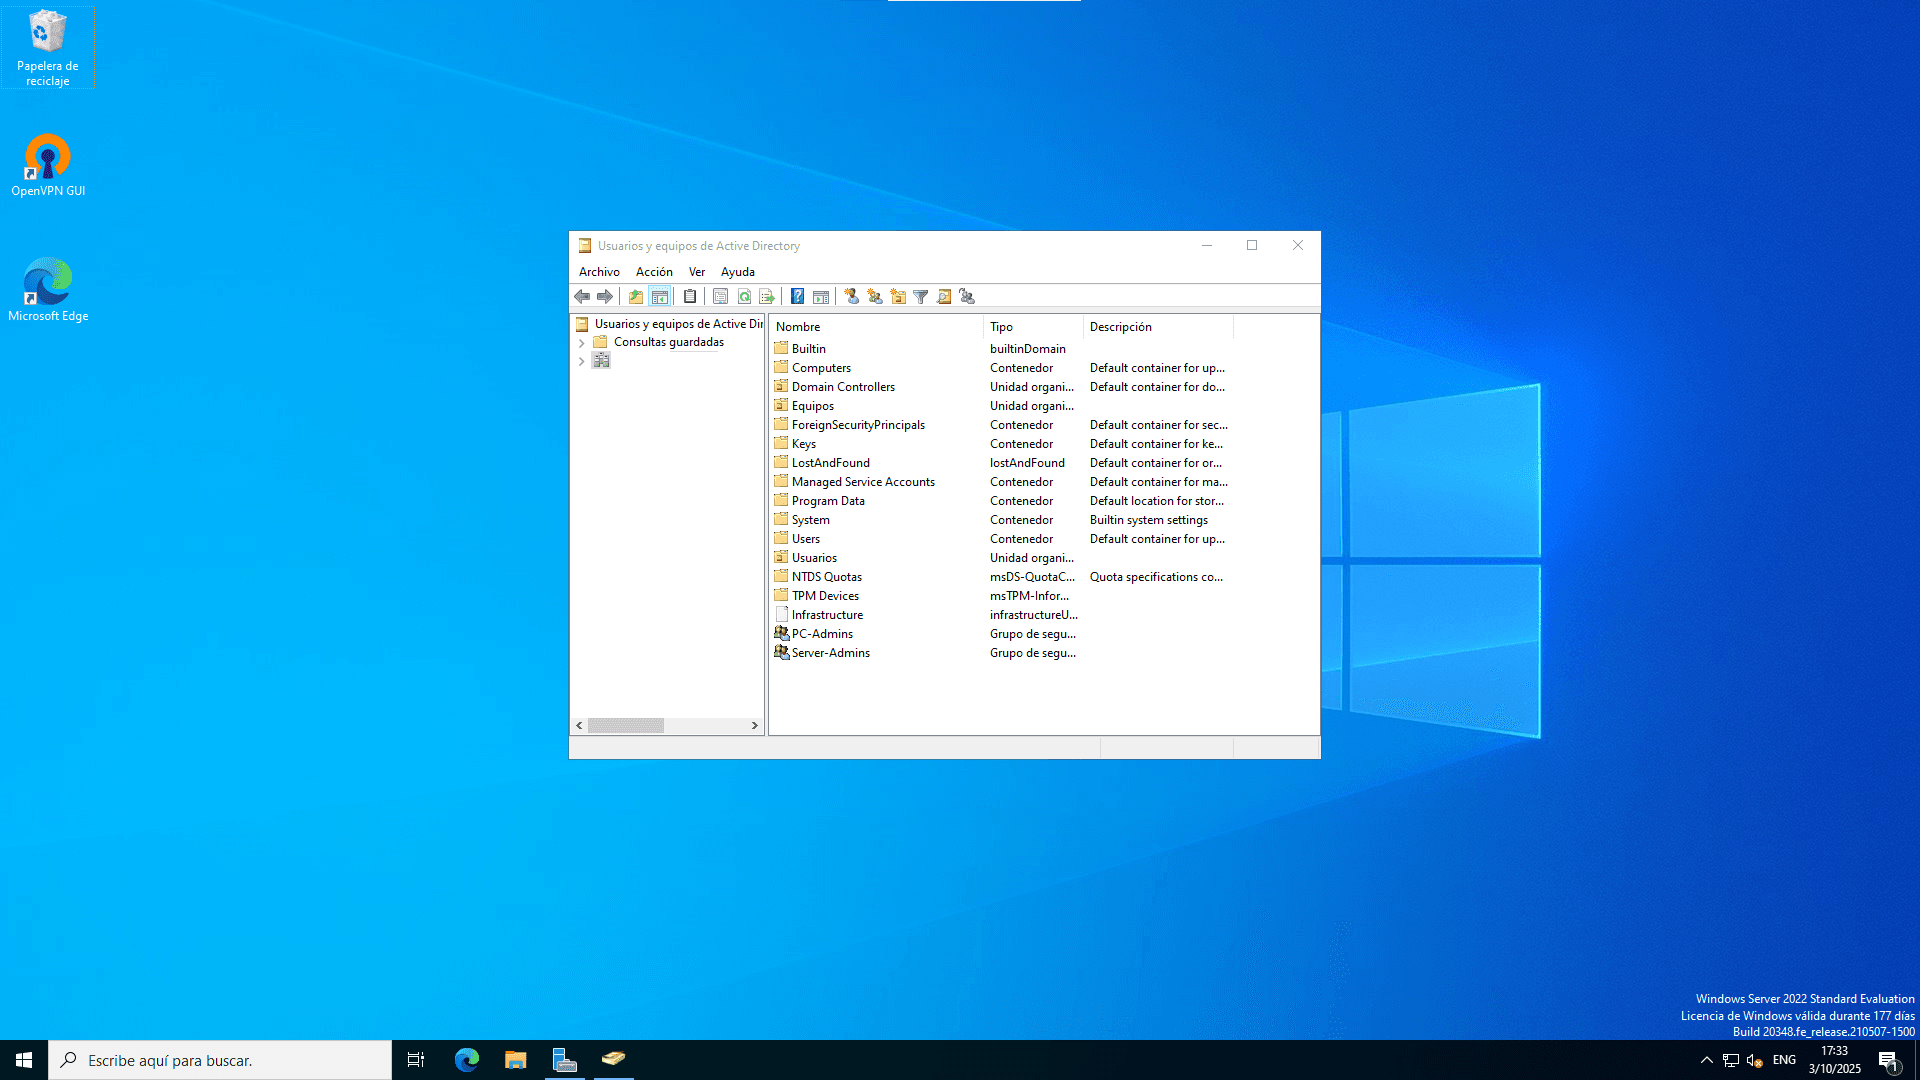This screenshot has width=1920, height=1080.
Task: Export the list with the export icon
Action: click(x=767, y=296)
